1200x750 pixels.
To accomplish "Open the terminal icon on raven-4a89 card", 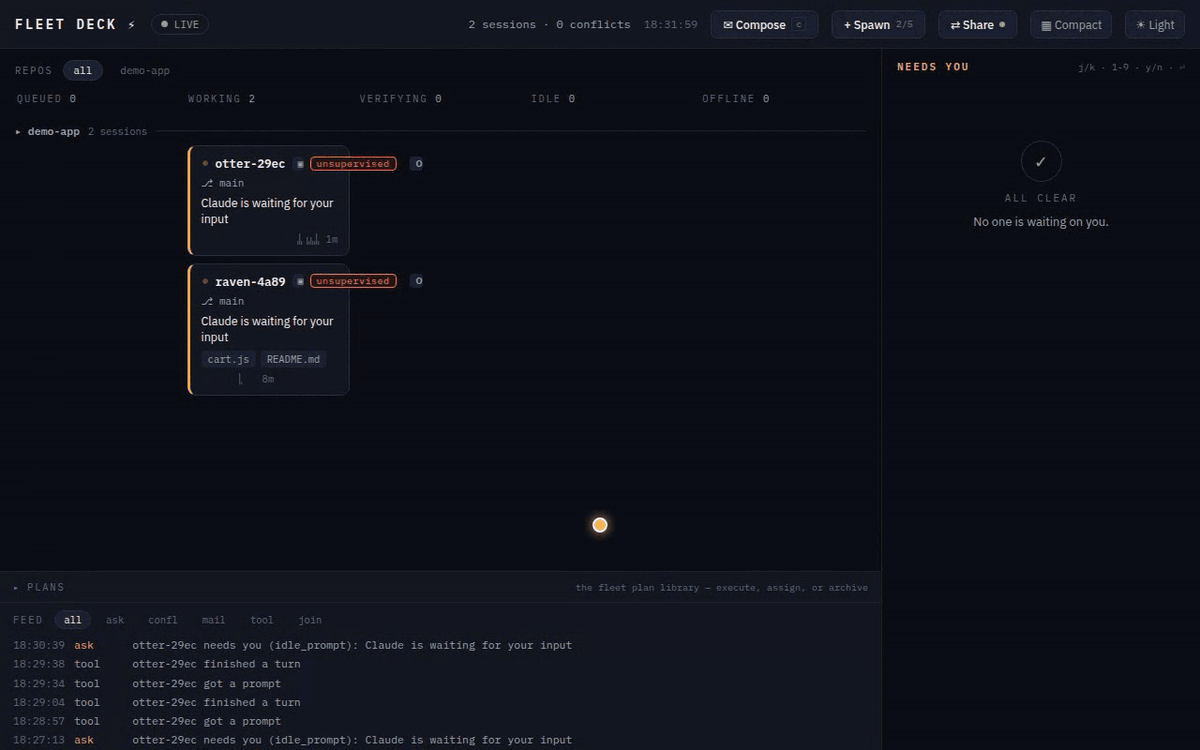I will (x=300, y=282).
